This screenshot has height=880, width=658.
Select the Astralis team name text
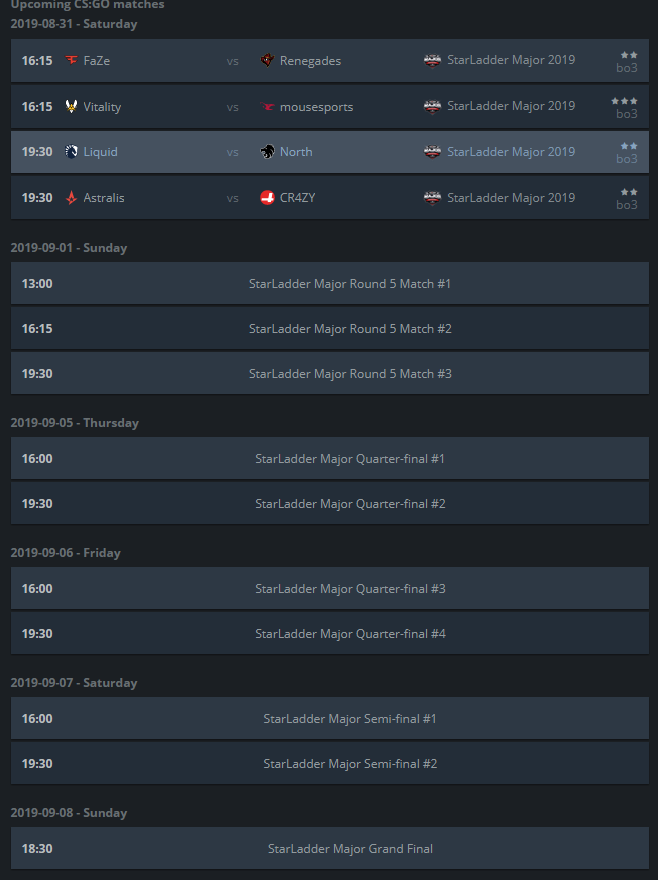point(104,198)
